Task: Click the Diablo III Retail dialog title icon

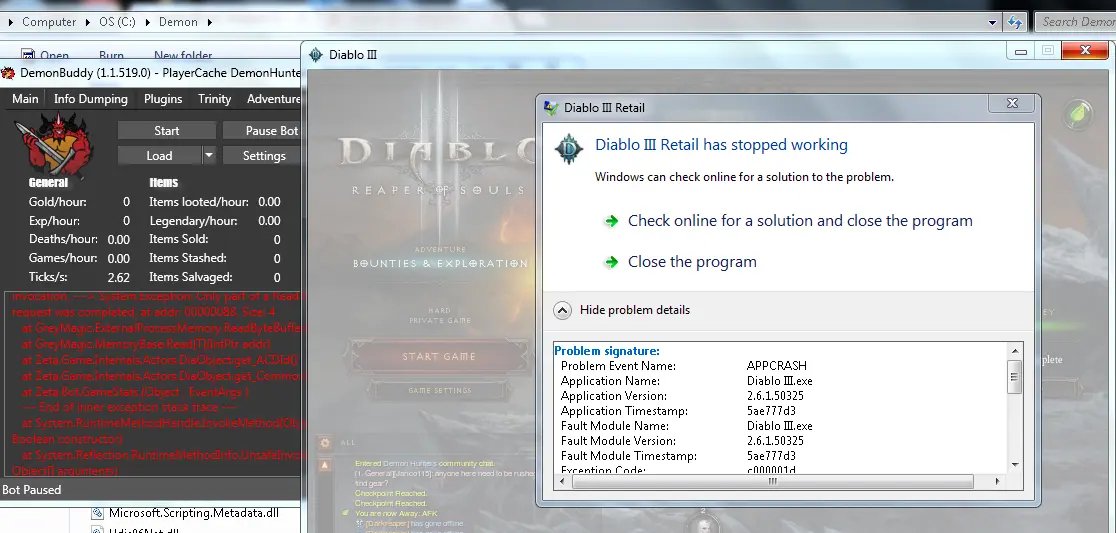Action: pos(551,107)
